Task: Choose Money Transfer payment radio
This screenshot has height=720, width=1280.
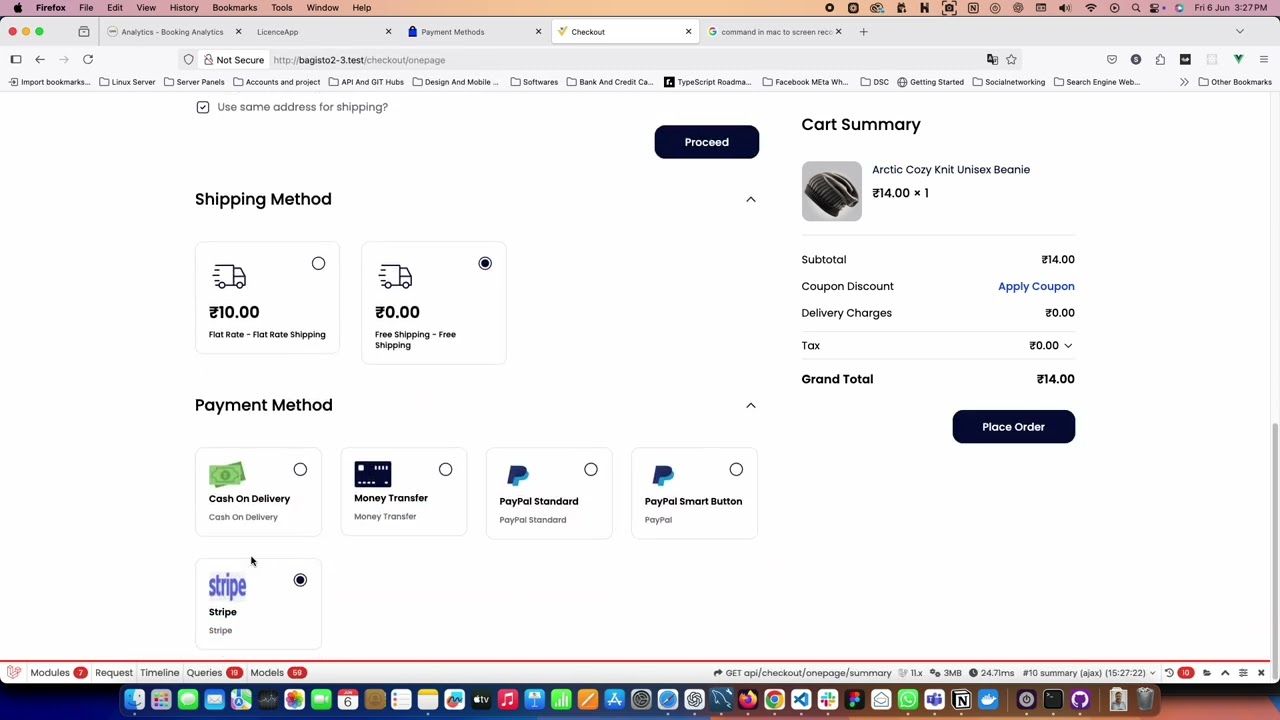Action: [445, 470]
